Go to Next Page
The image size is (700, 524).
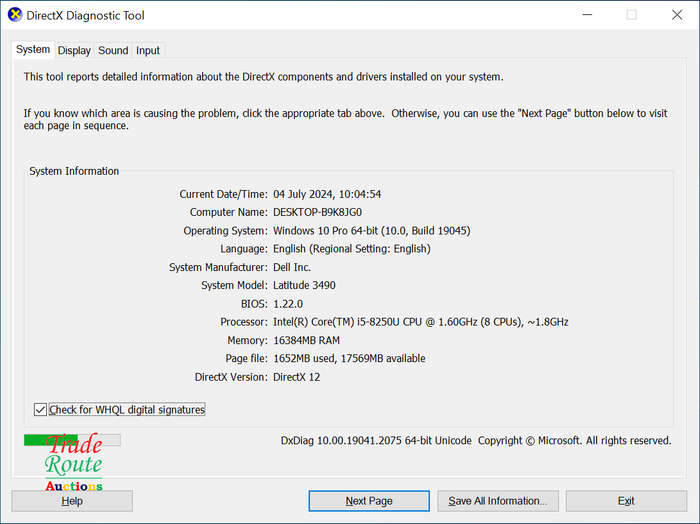point(369,501)
